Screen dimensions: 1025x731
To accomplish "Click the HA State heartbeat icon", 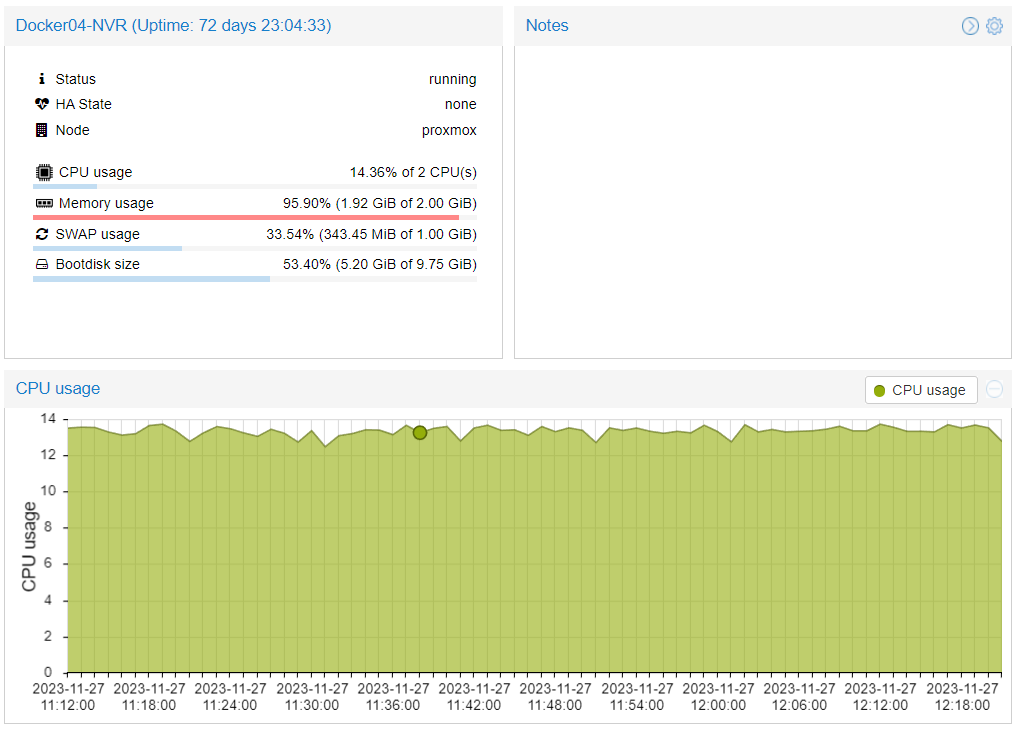I will coord(42,104).
